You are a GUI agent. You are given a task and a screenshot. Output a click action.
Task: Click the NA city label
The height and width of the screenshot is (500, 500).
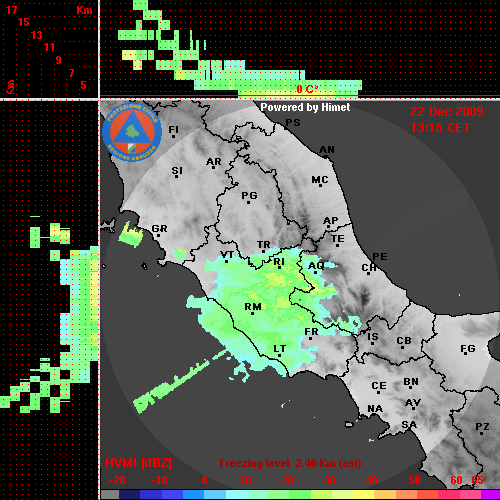(x=375, y=409)
